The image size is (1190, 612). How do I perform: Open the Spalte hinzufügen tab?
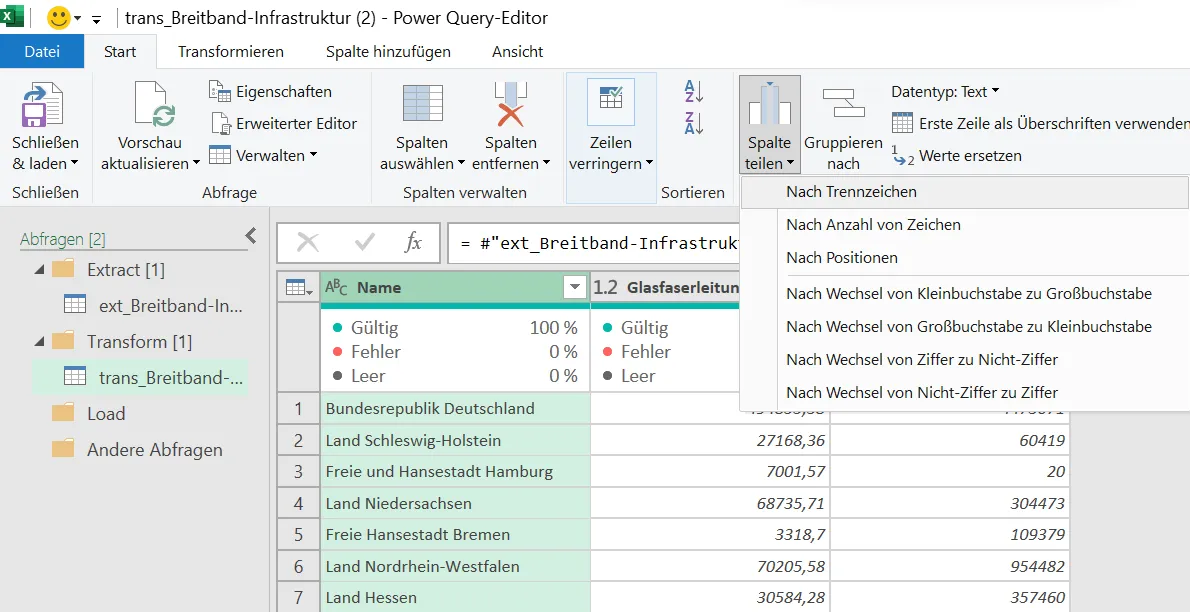388,52
